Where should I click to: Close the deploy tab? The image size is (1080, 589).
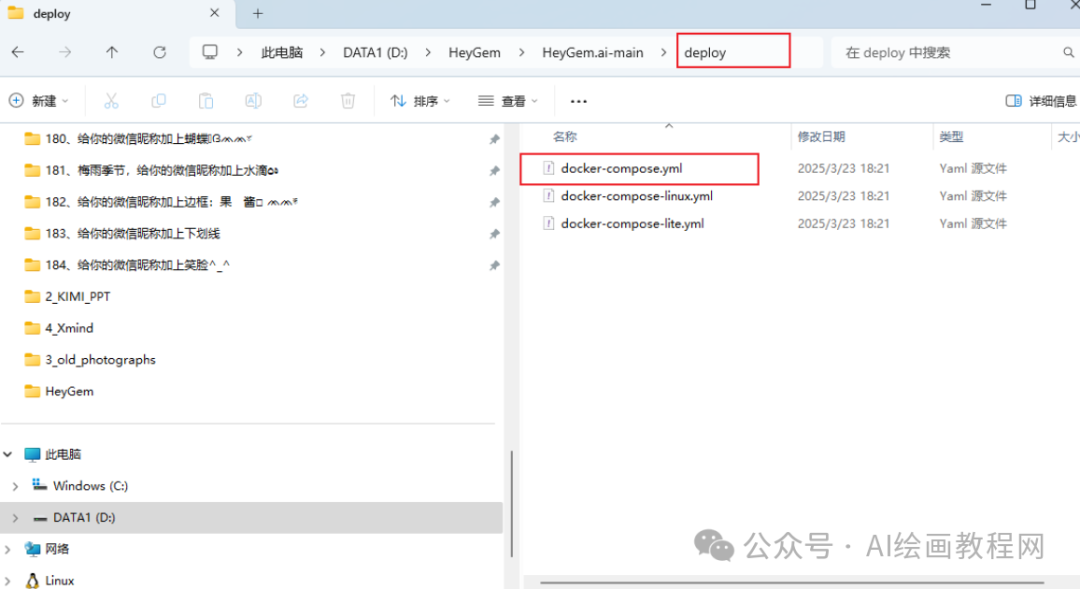pos(214,13)
